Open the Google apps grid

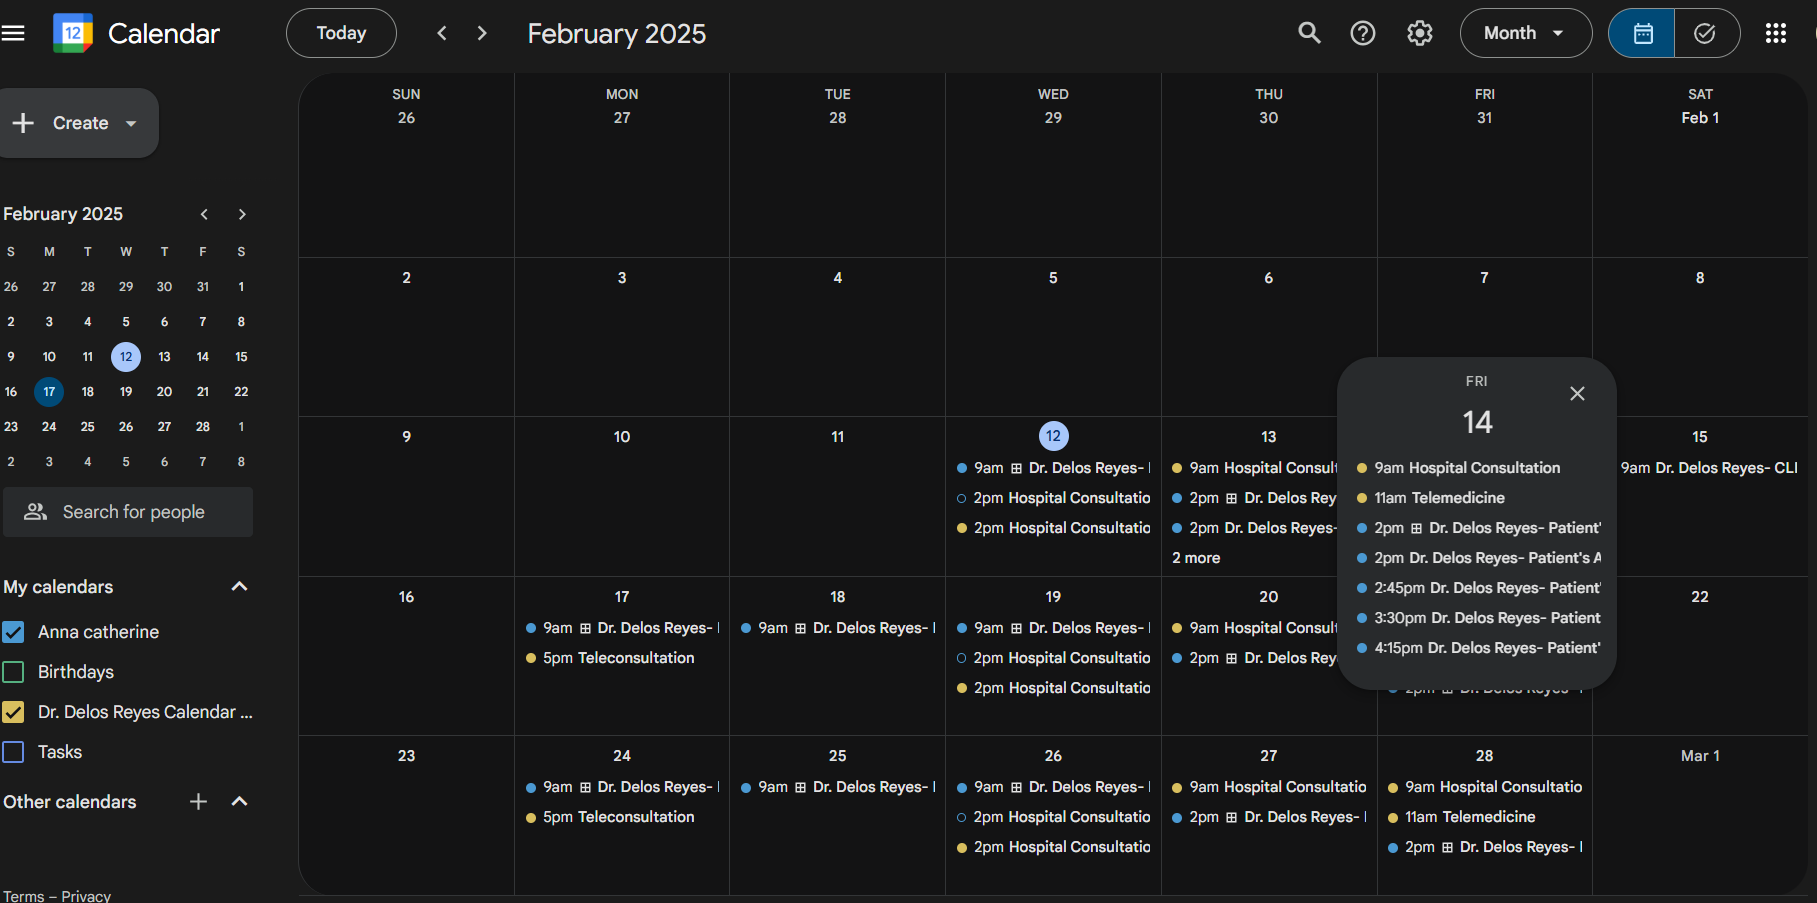point(1776,33)
